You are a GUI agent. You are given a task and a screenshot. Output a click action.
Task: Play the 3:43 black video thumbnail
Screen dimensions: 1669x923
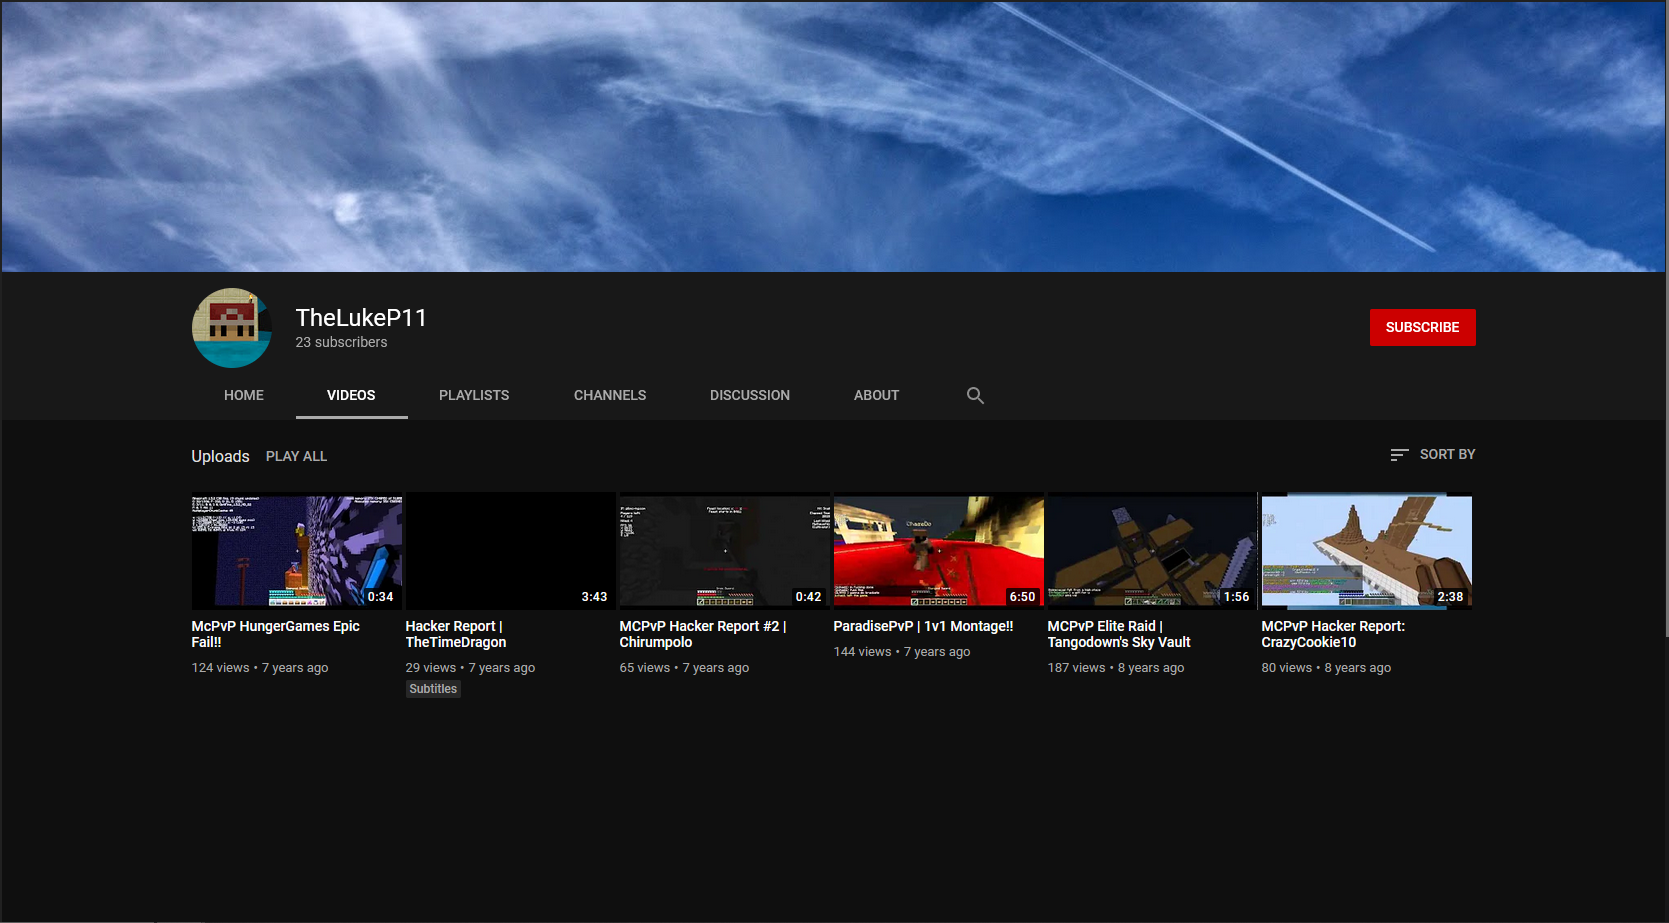pos(511,551)
